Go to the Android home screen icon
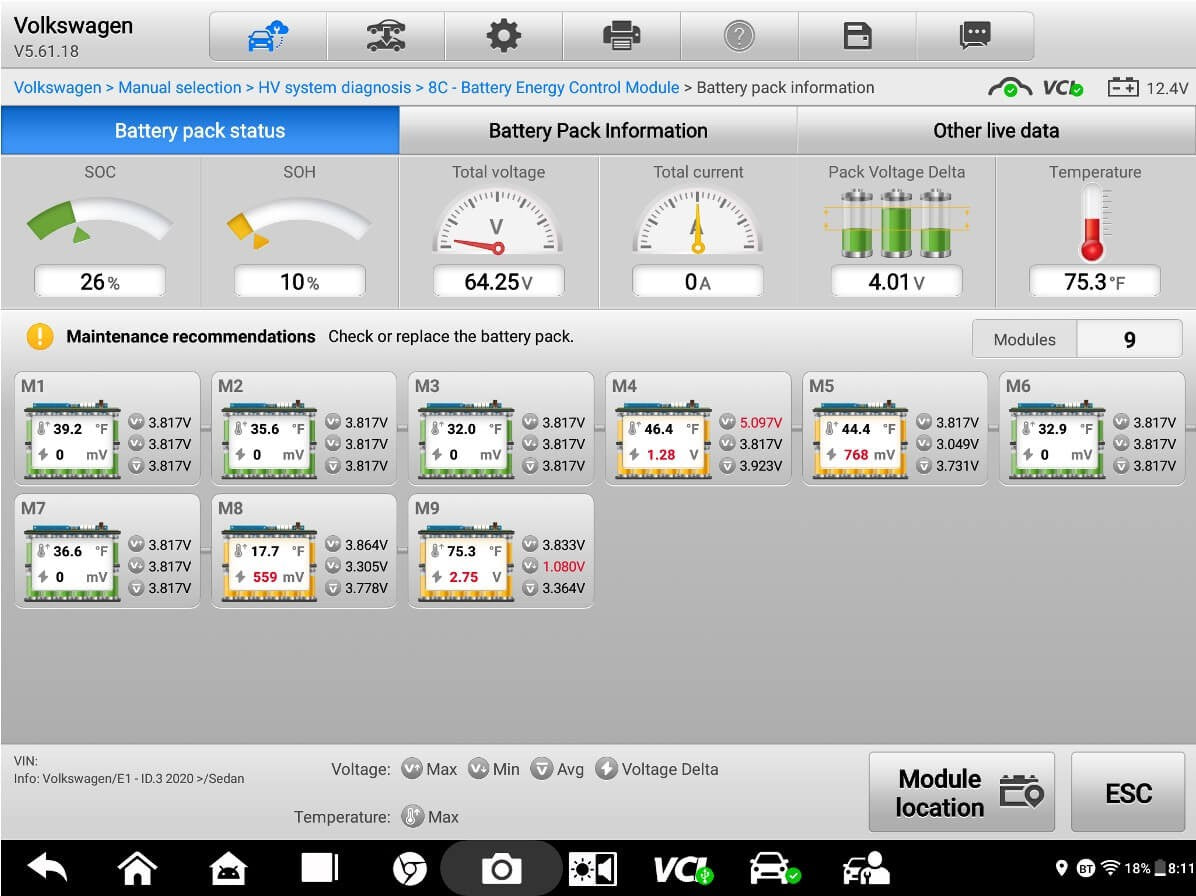1196x896 pixels. point(137,869)
